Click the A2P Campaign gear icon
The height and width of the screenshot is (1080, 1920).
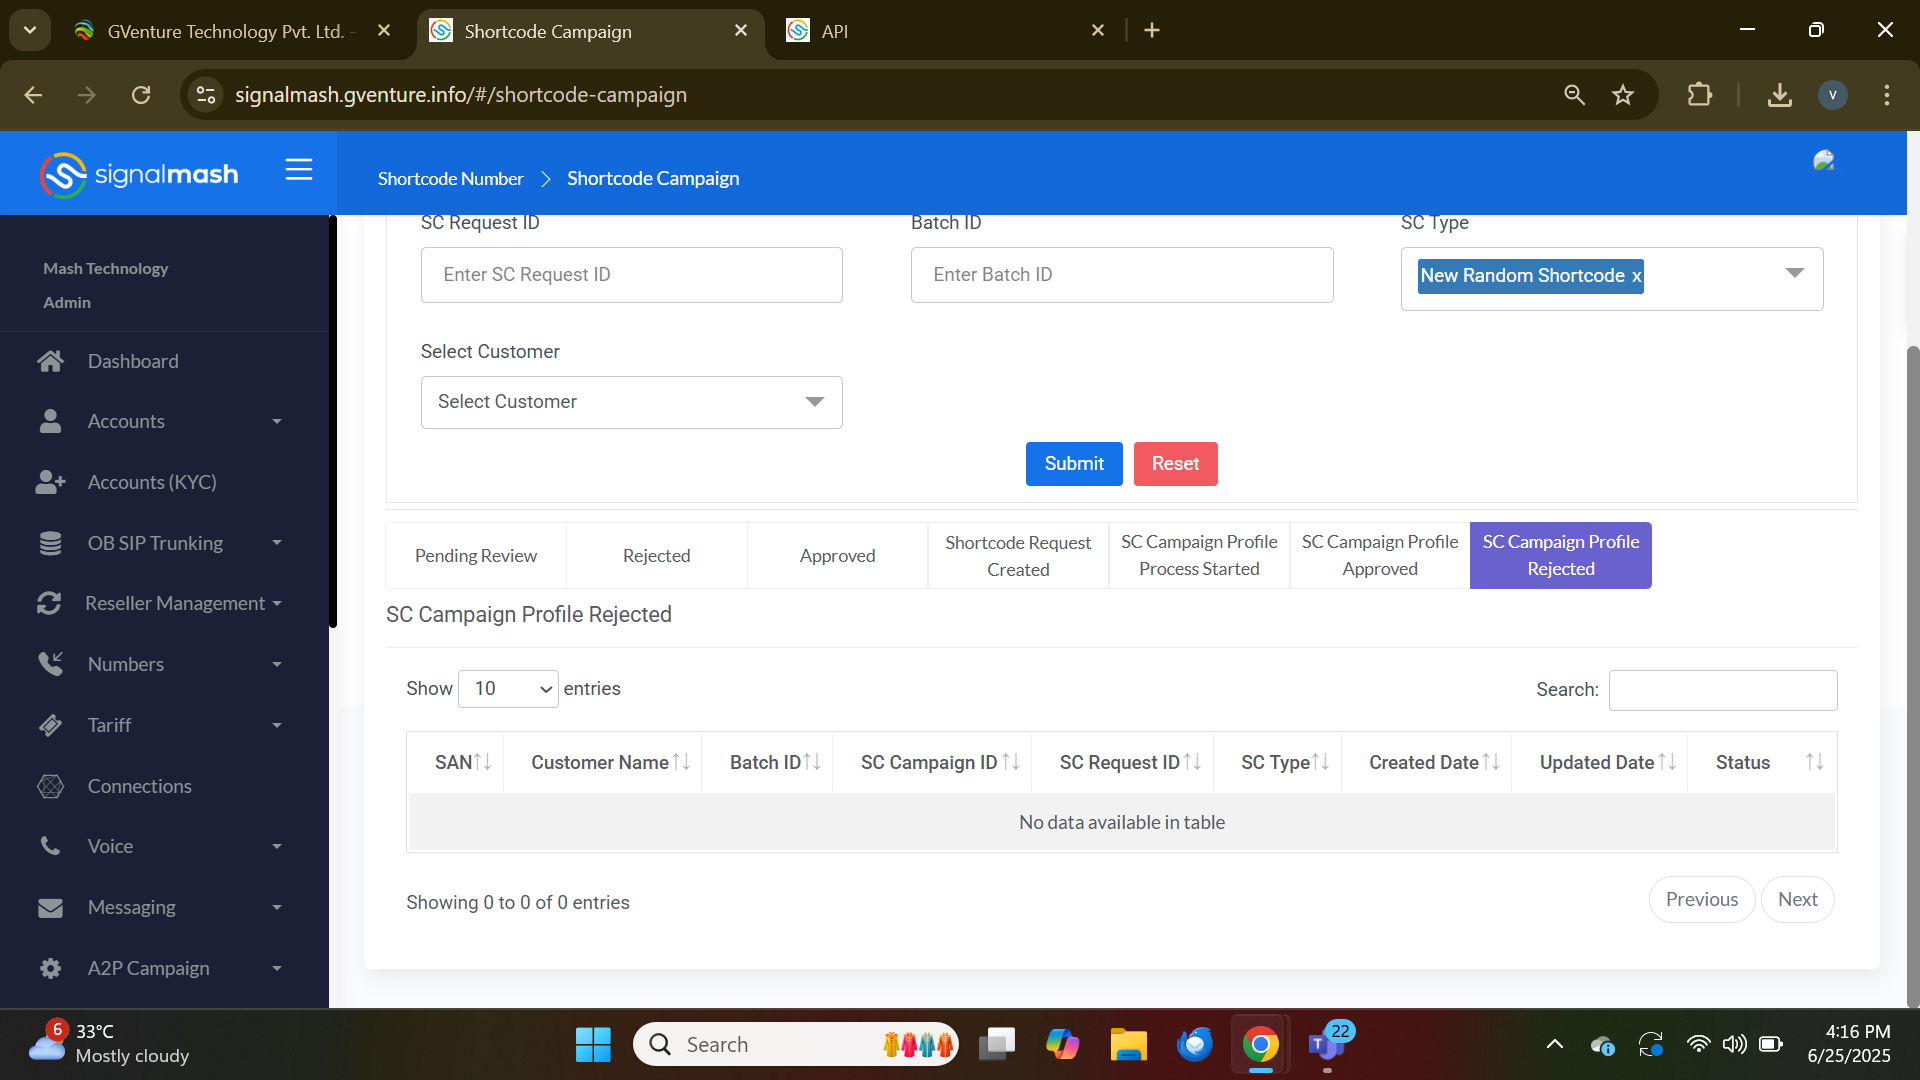click(50, 968)
